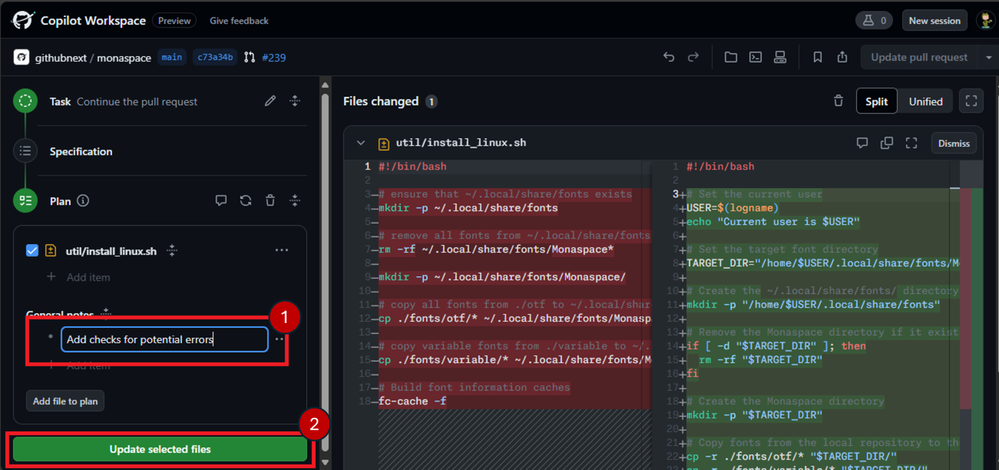This screenshot has width=999, height=470.
Task: Click Give feedback link
Action: click(x=239, y=20)
